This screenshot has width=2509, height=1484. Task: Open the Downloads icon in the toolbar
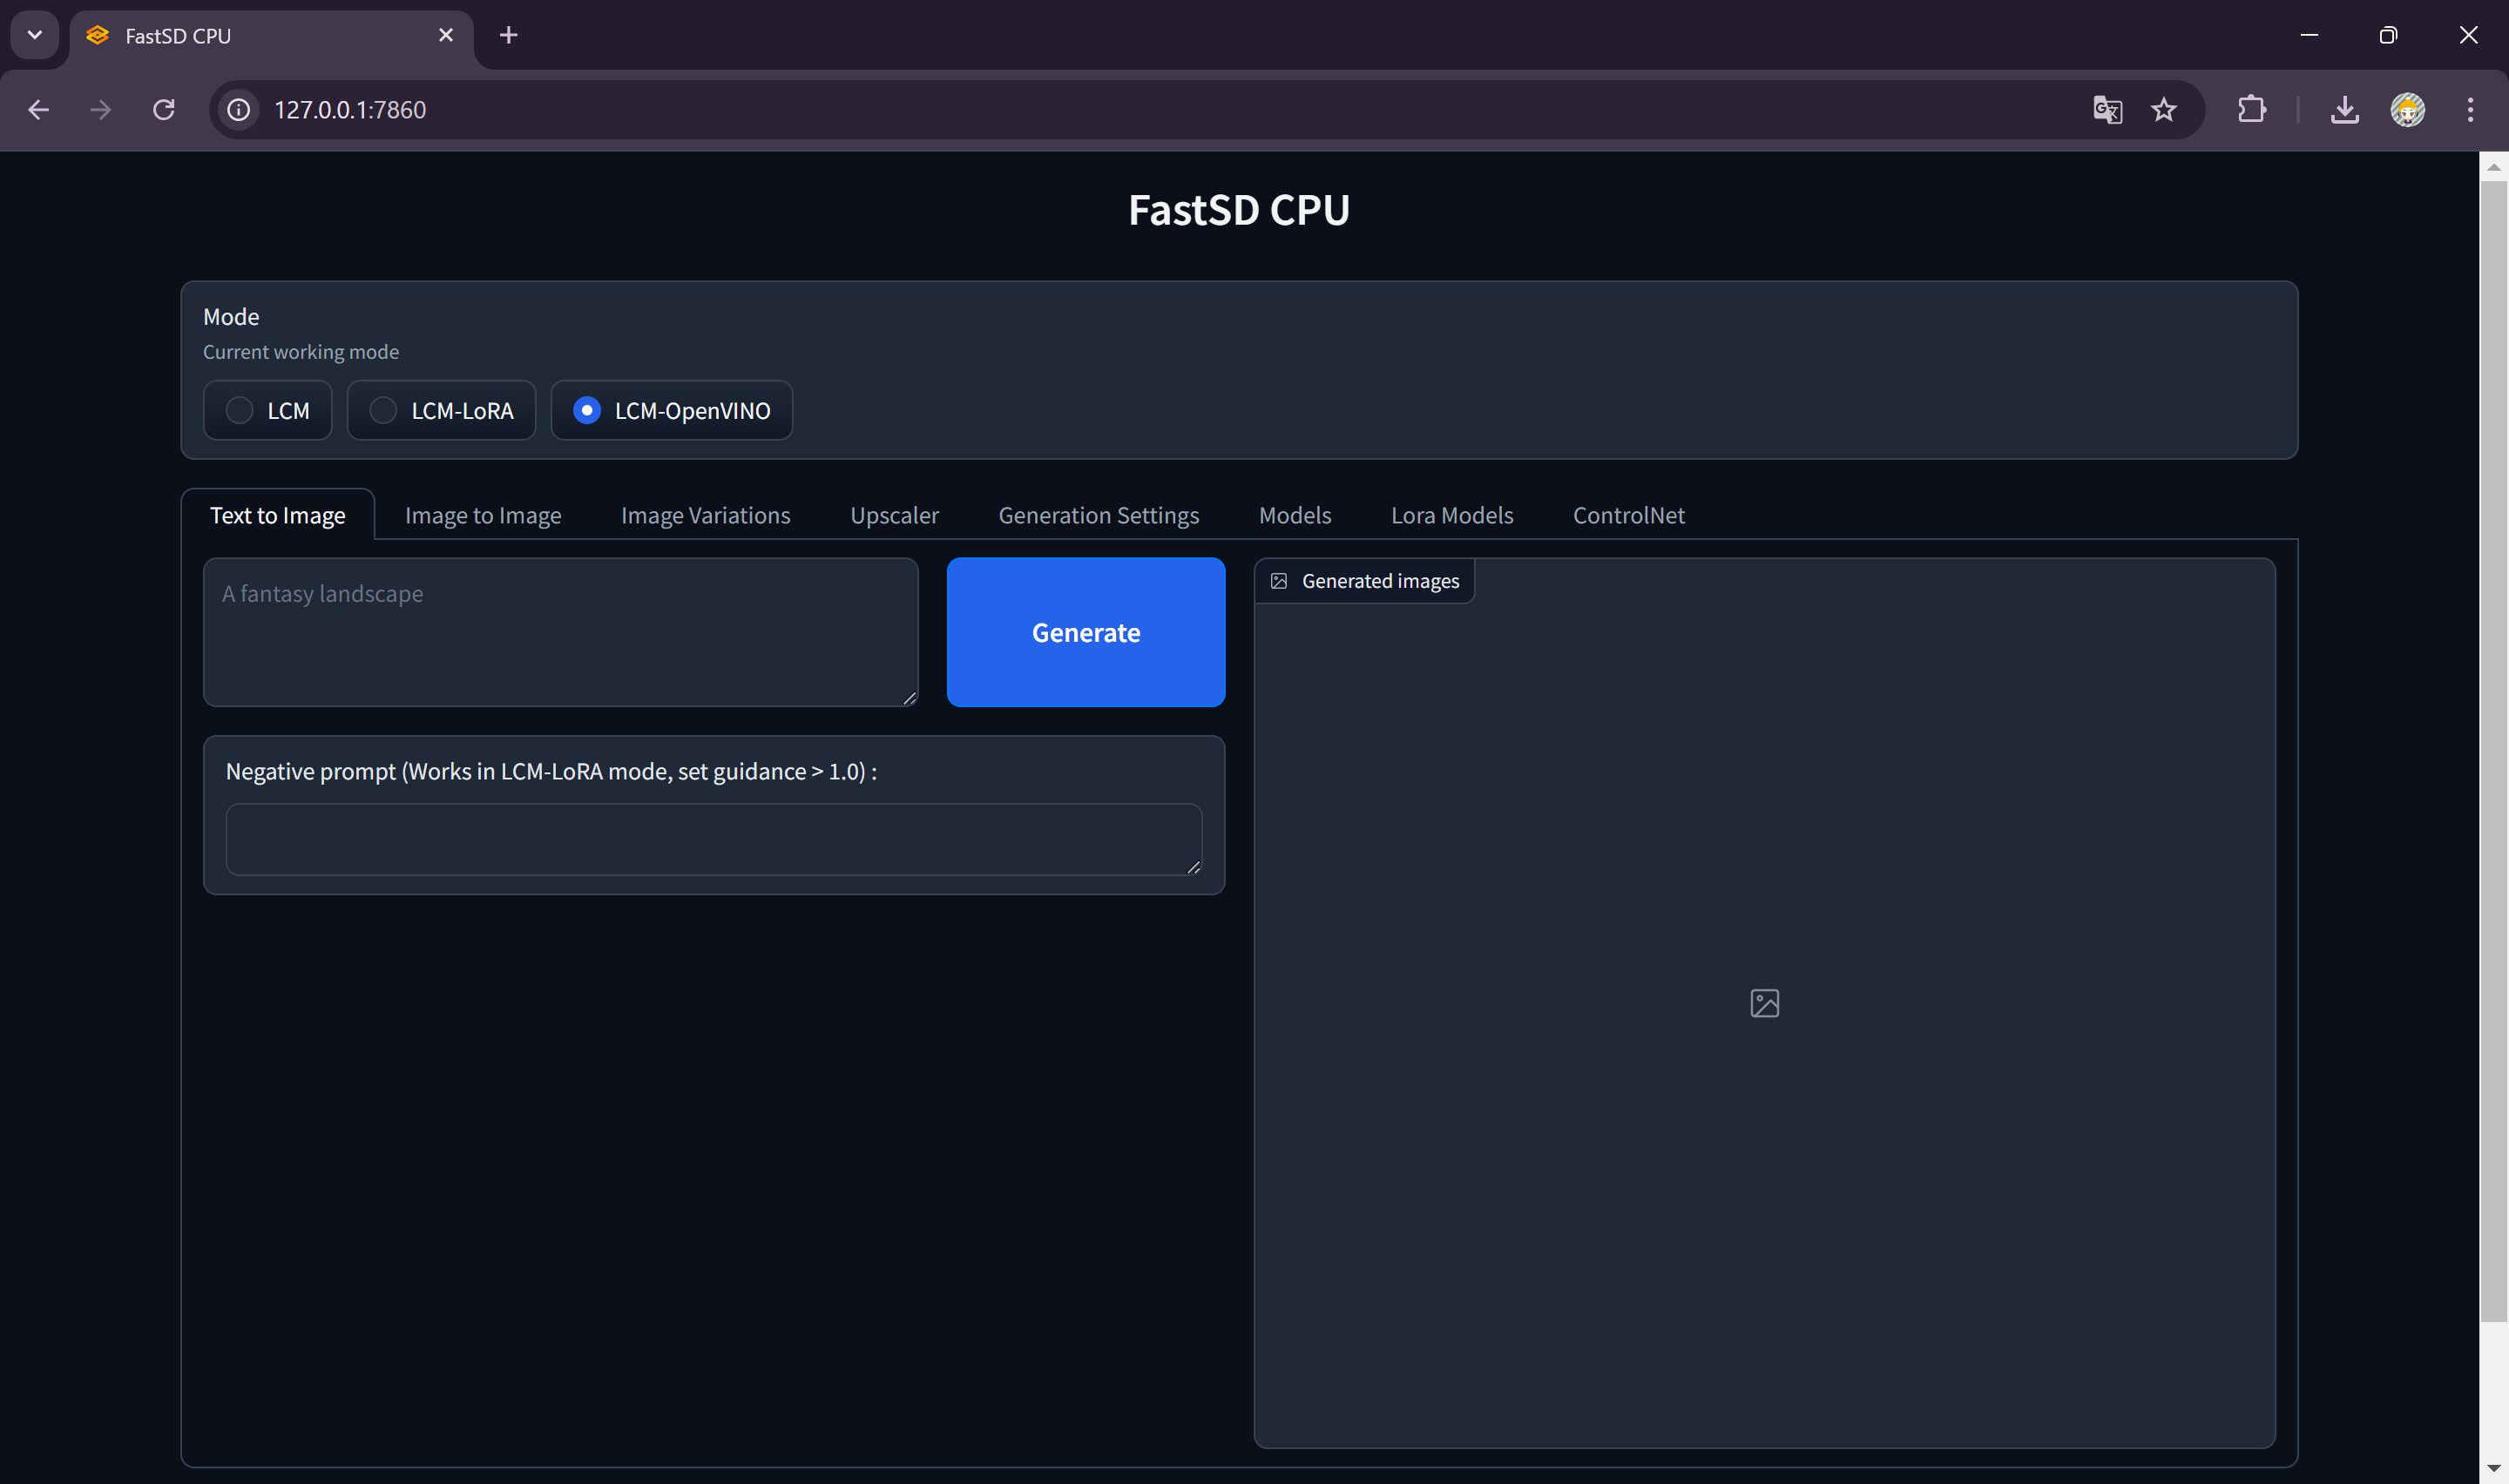pos(2344,110)
